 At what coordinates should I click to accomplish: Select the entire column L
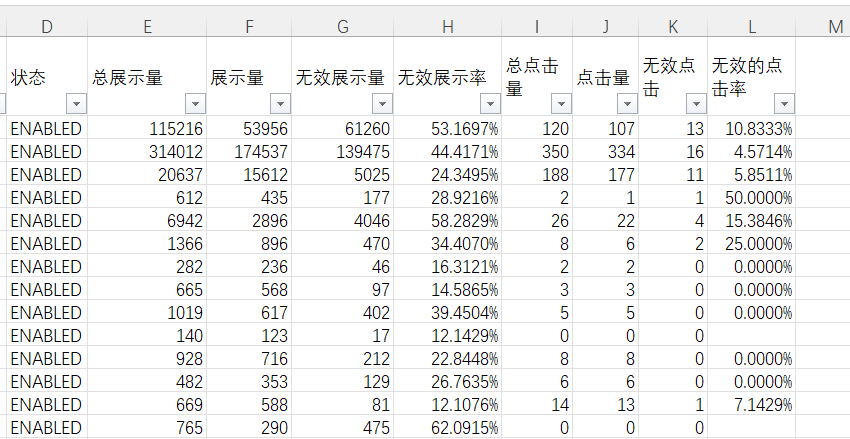(751, 26)
